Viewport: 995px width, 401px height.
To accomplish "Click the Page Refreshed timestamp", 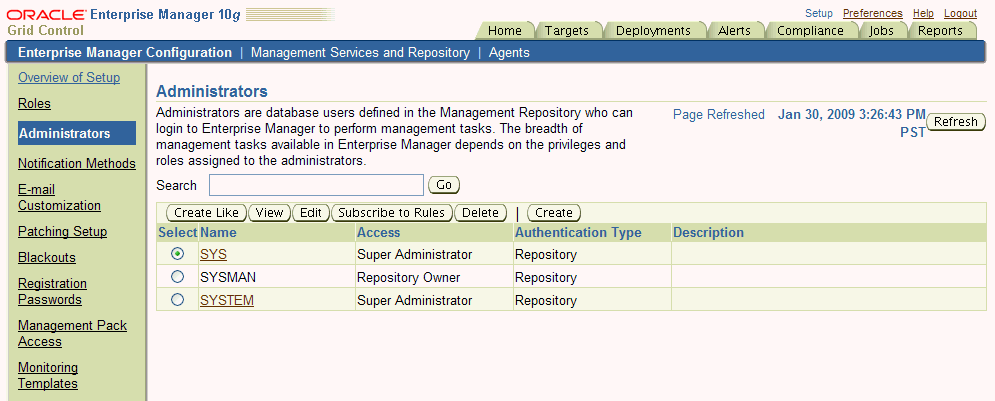I will click(852, 122).
